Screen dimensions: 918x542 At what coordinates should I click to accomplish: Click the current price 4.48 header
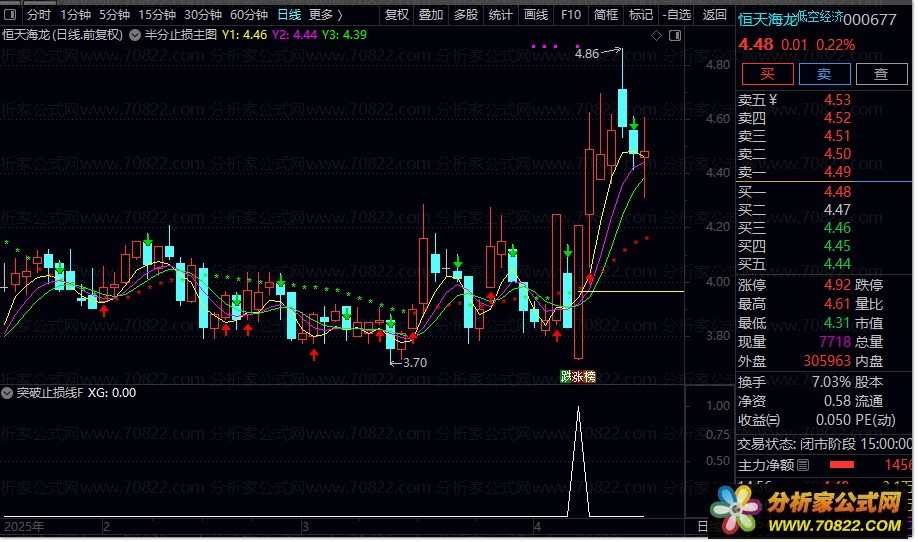point(755,44)
